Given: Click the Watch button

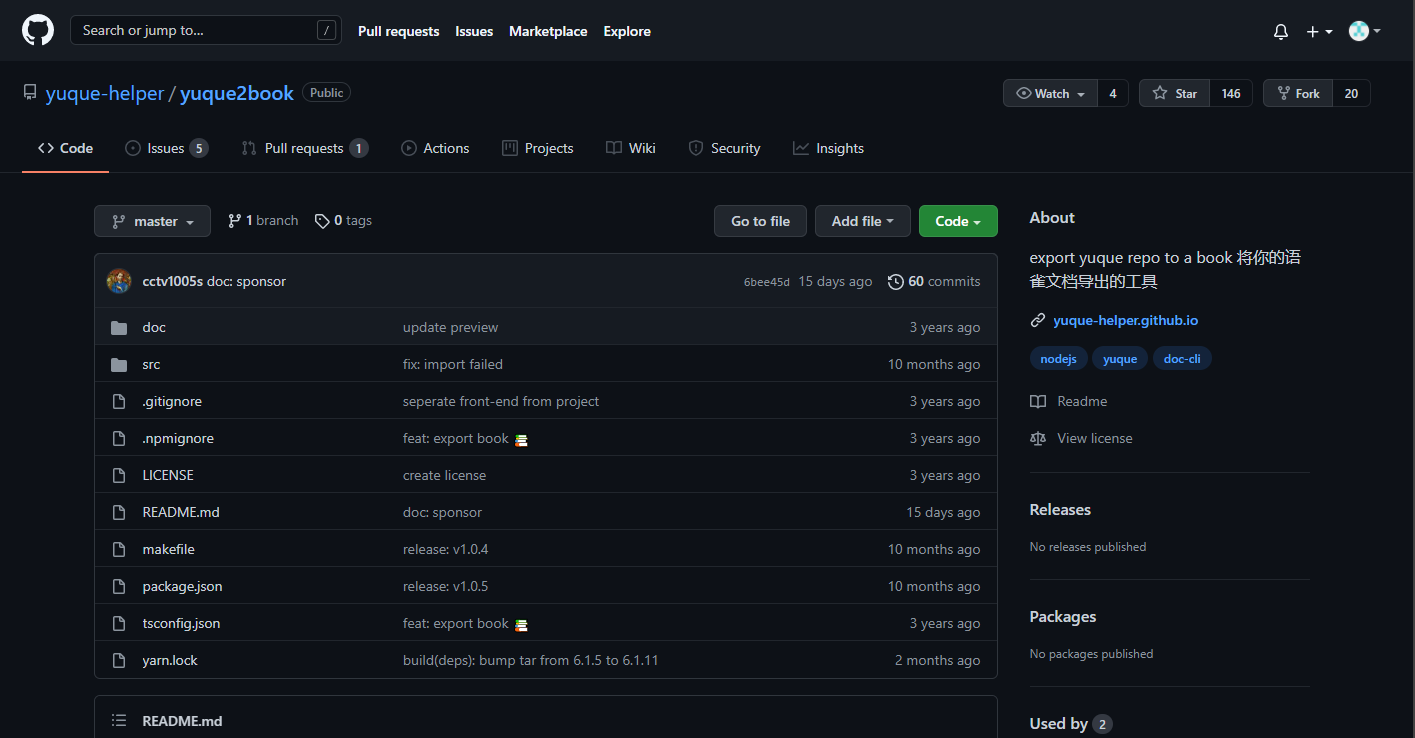Looking at the screenshot, I should coord(1050,93).
